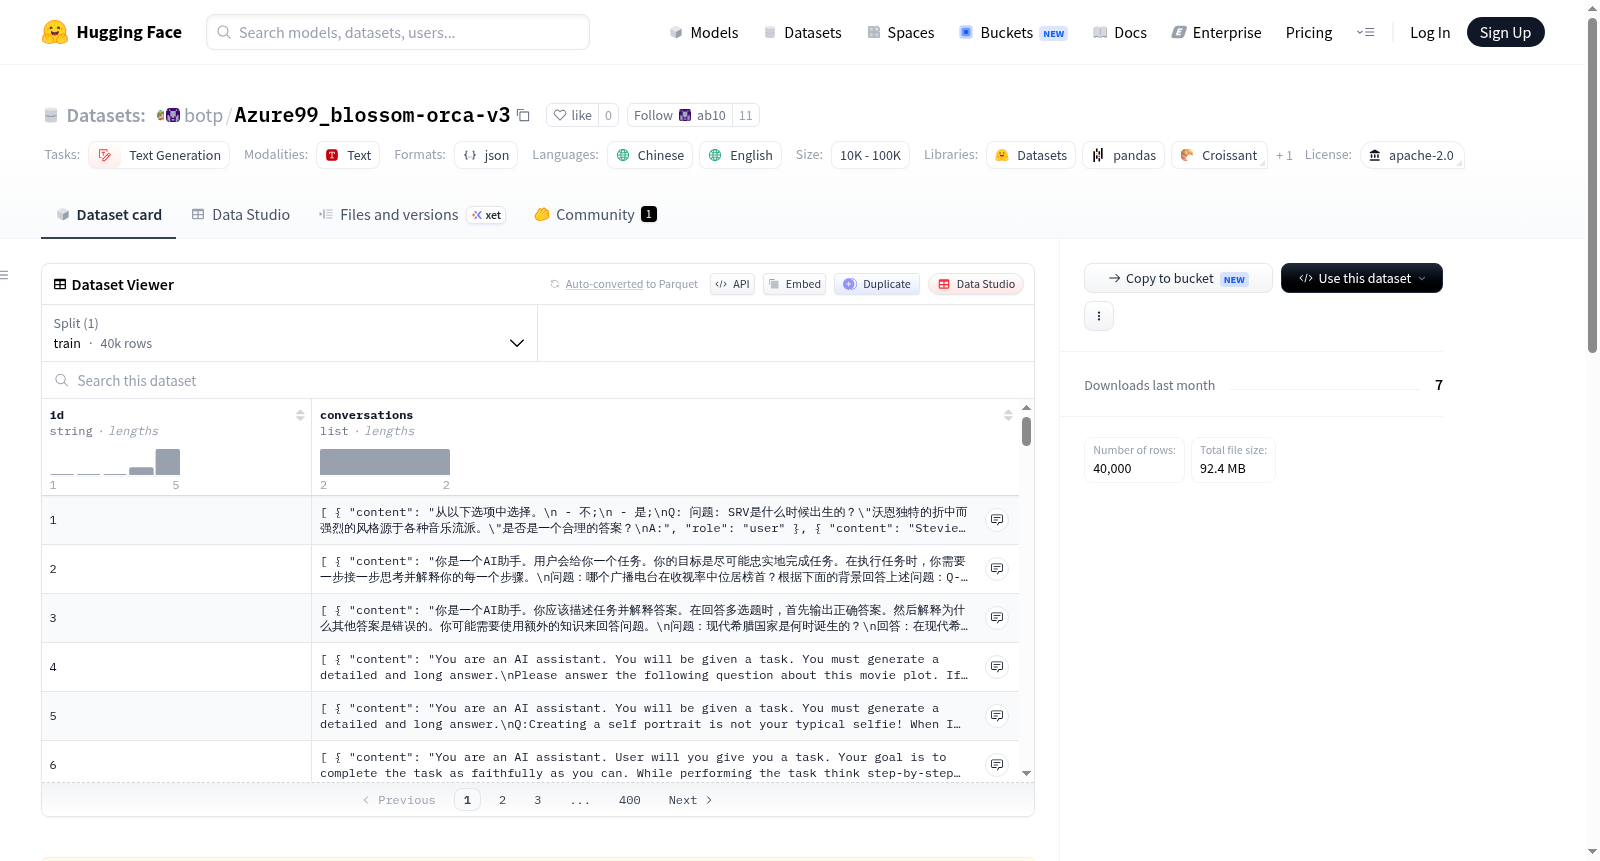The width and height of the screenshot is (1600, 861).
Task: Show additional libraries with +1
Action: pyautogui.click(x=1284, y=155)
